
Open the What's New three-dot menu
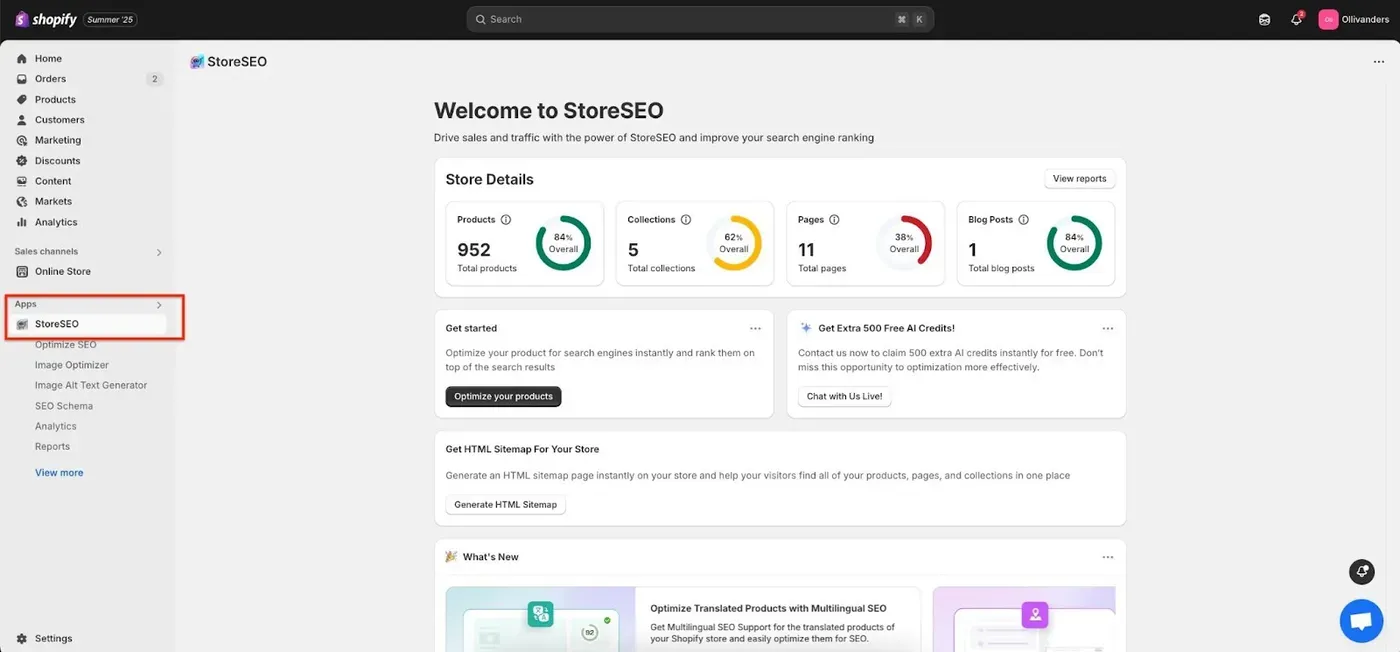click(1108, 557)
